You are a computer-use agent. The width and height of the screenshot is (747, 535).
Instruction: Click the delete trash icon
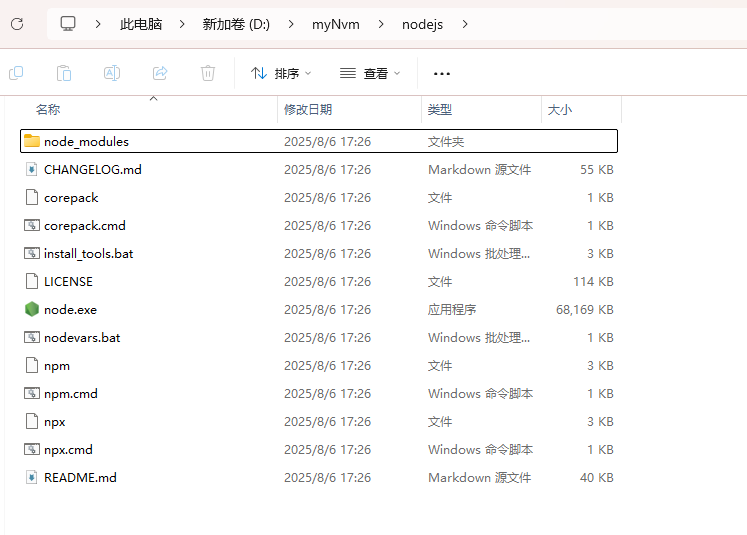pos(208,73)
